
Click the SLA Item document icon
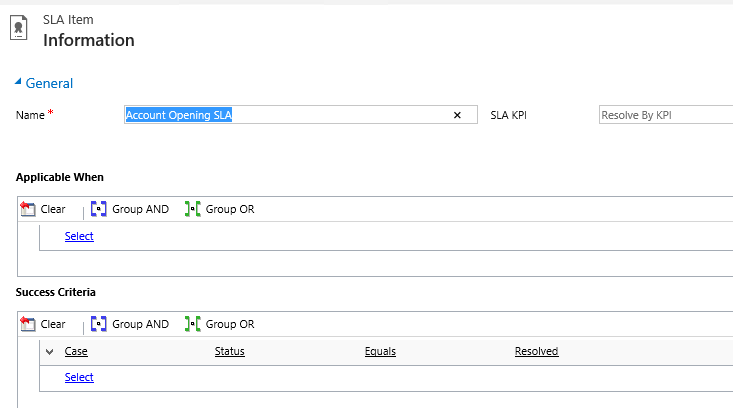pos(18,29)
